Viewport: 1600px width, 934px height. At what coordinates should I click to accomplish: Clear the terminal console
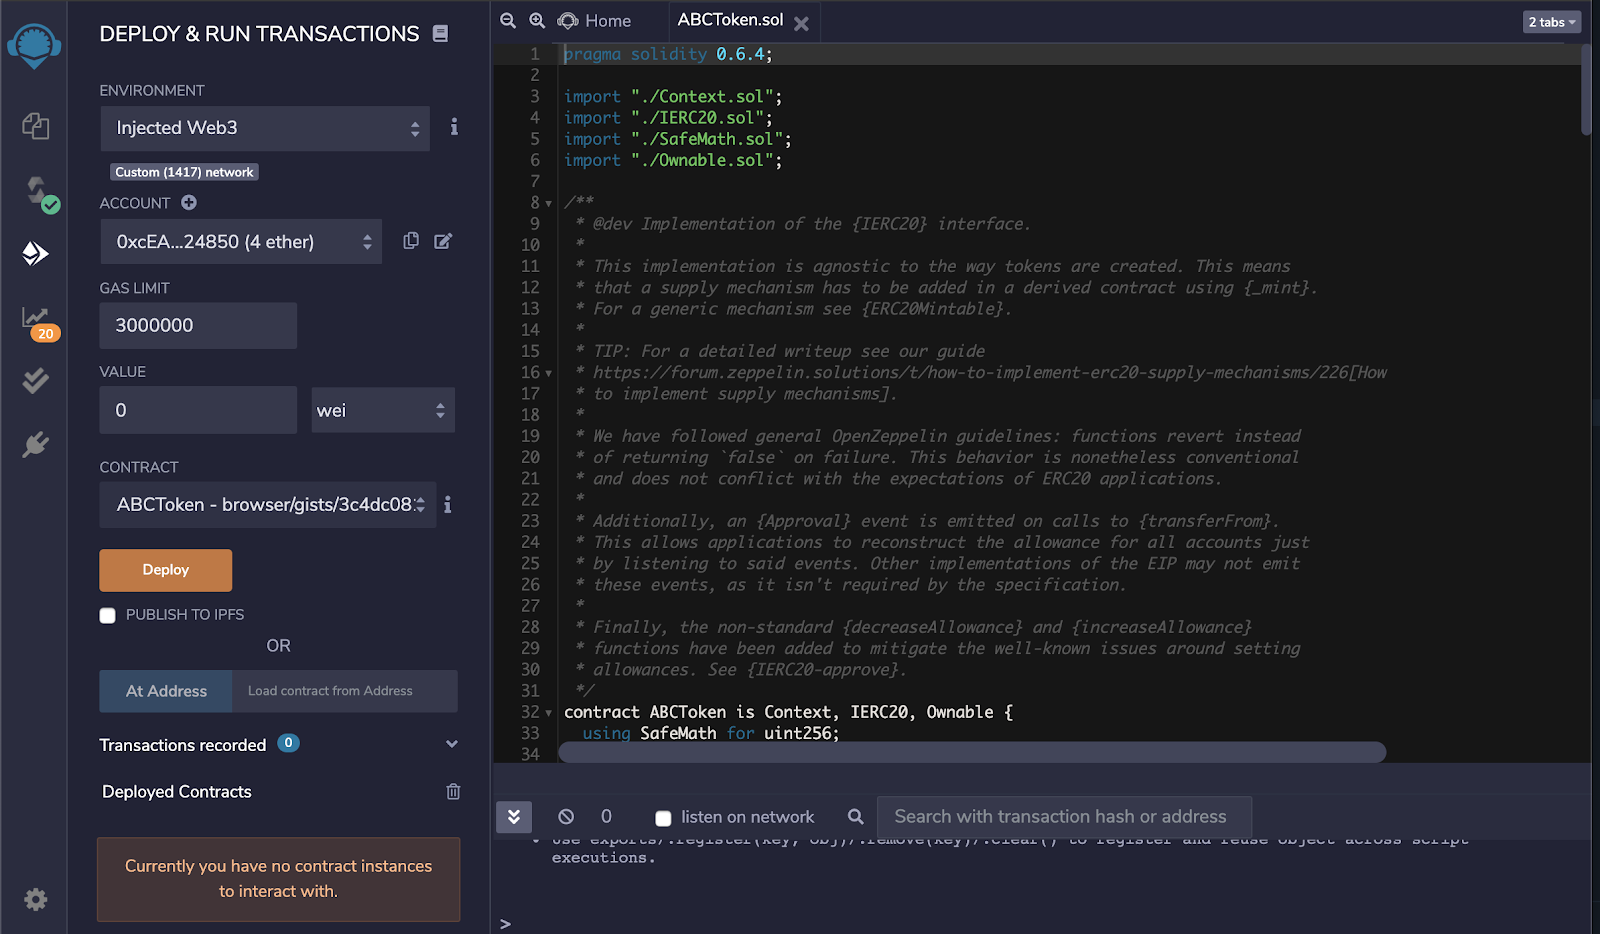click(566, 816)
